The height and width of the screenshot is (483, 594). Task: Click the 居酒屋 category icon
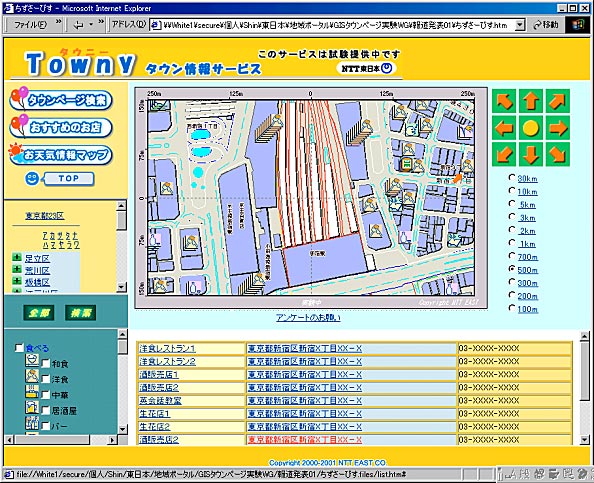pyautogui.click(x=32, y=407)
